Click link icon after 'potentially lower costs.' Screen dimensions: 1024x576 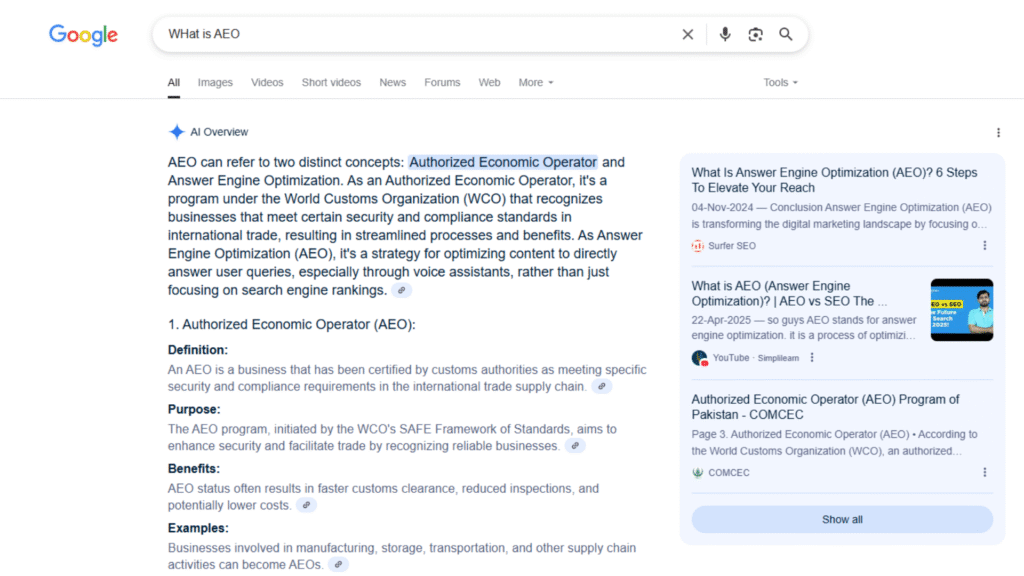click(306, 505)
